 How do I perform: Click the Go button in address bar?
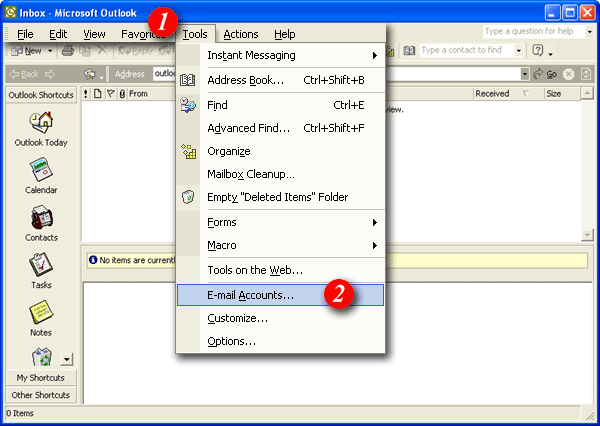(x=545, y=74)
